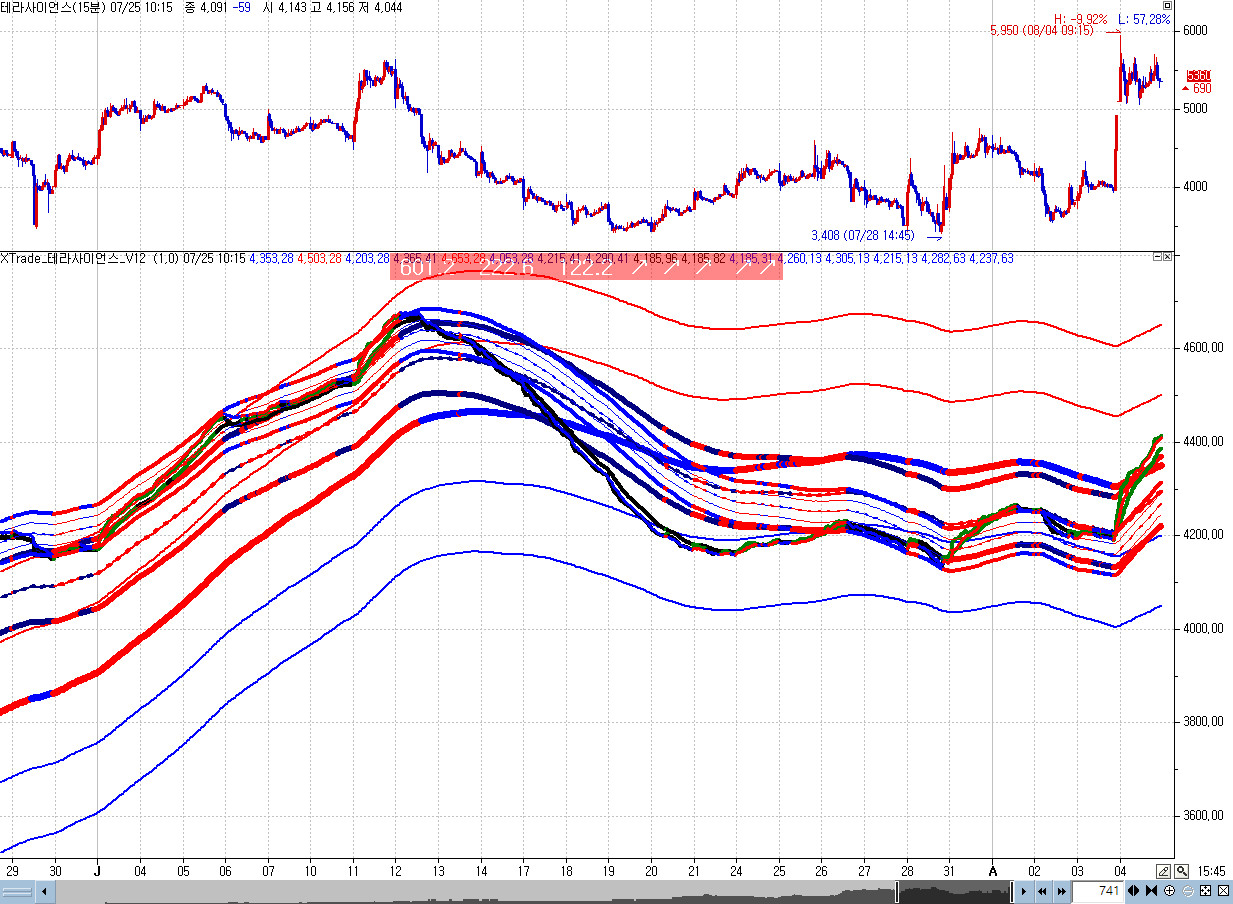The height and width of the screenshot is (904, 1233).
Task: Jump chart forward with double-right arrows
Action: click(1061, 891)
